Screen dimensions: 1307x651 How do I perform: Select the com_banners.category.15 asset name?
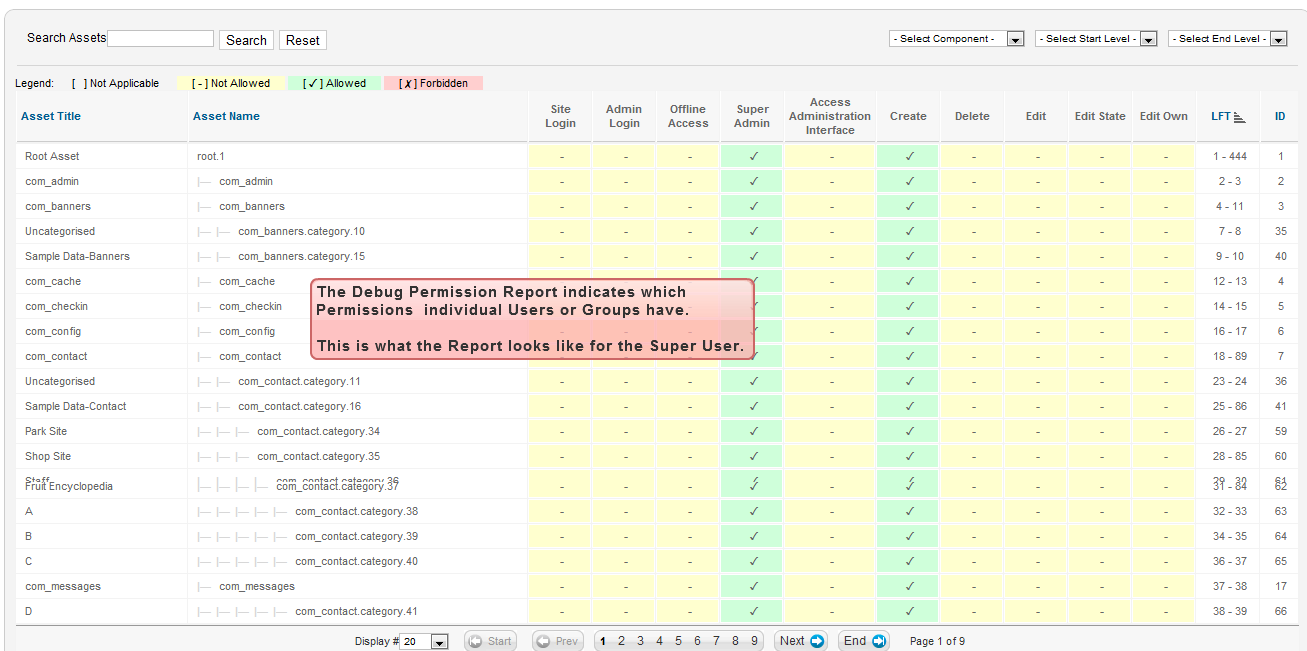pos(301,256)
